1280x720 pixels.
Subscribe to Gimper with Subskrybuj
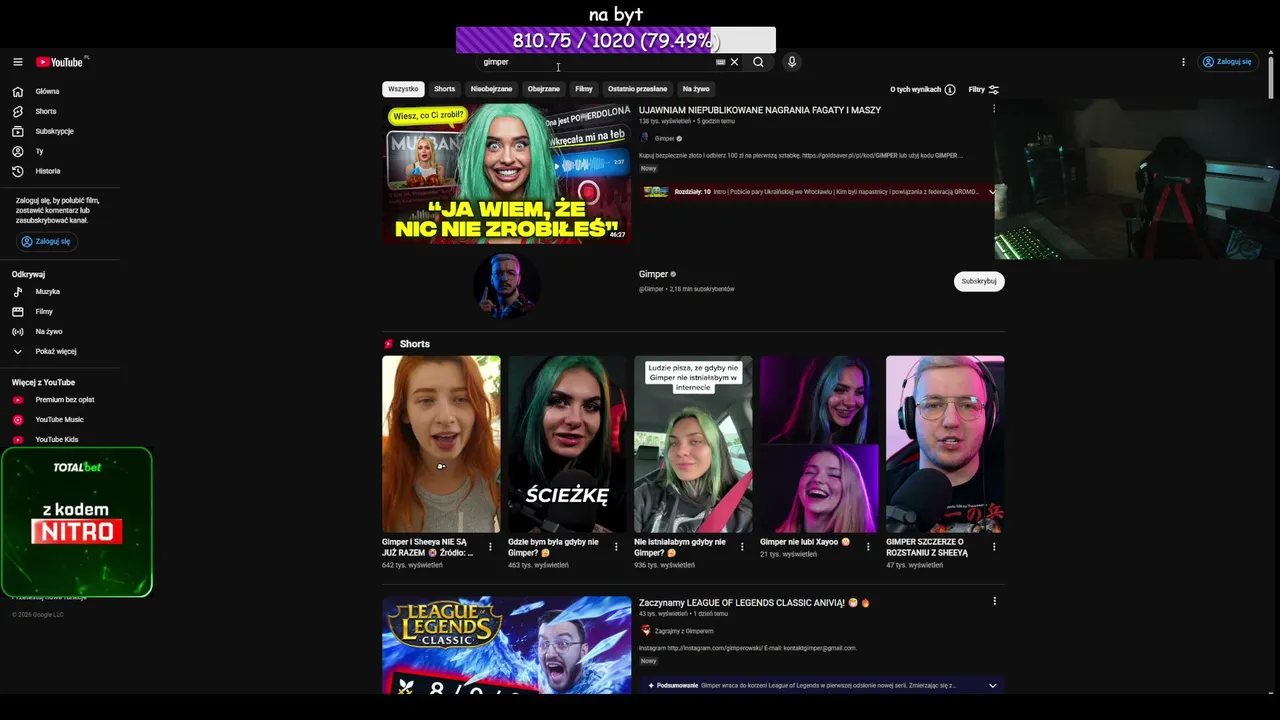click(979, 281)
